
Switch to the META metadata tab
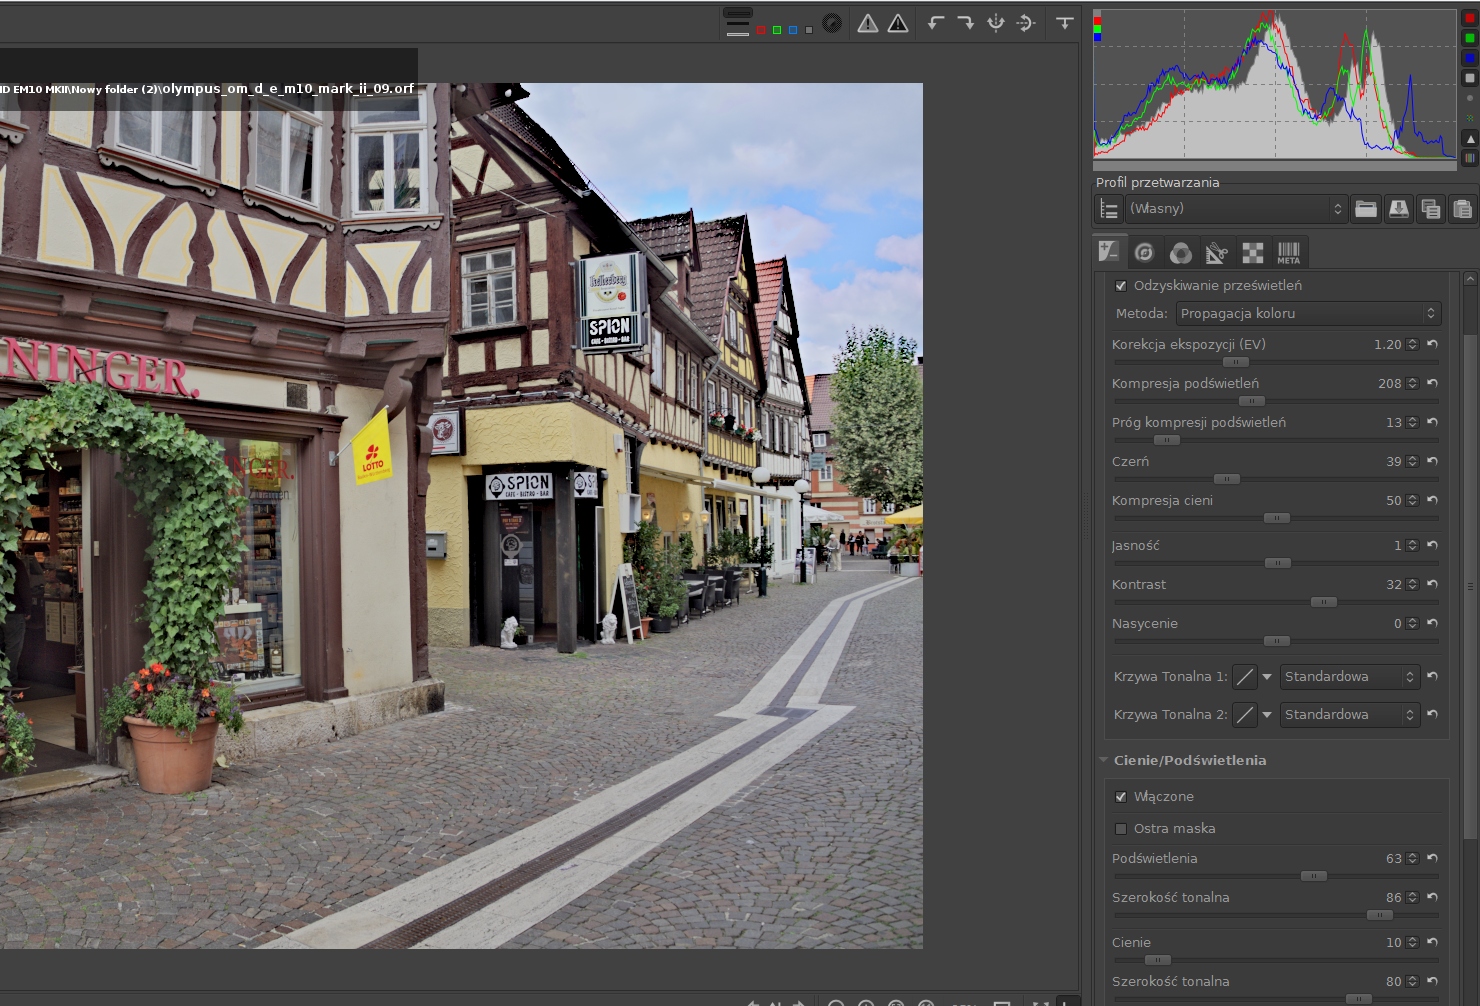[1288, 253]
